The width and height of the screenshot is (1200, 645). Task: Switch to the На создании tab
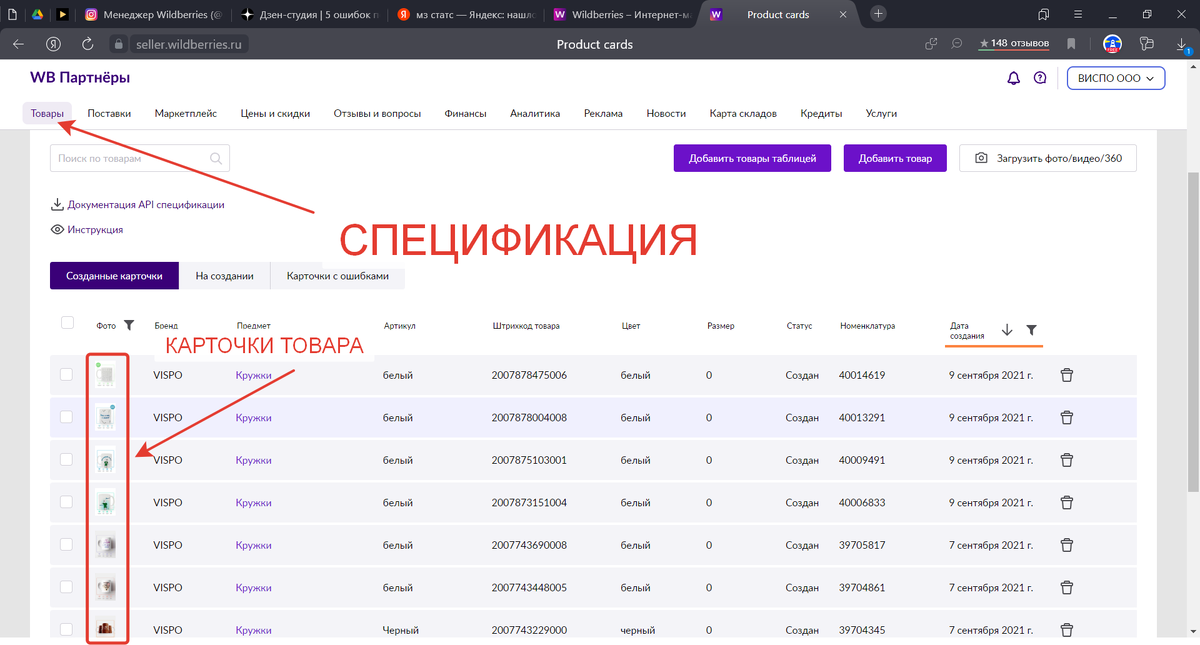[x=224, y=276]
